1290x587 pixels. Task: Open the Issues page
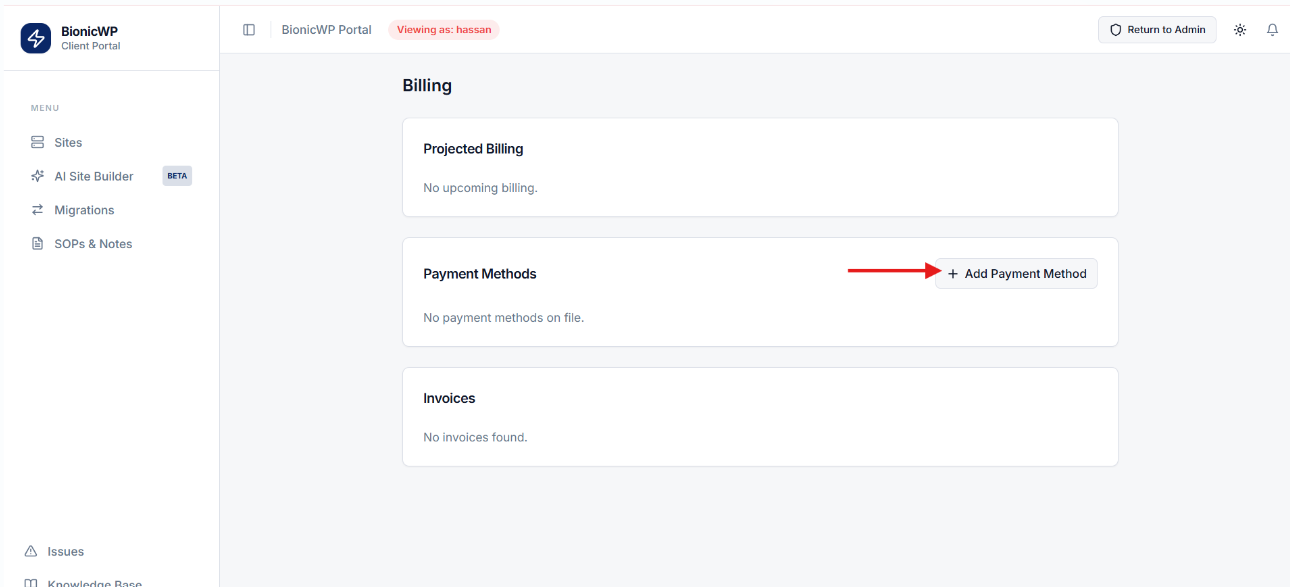110,551
